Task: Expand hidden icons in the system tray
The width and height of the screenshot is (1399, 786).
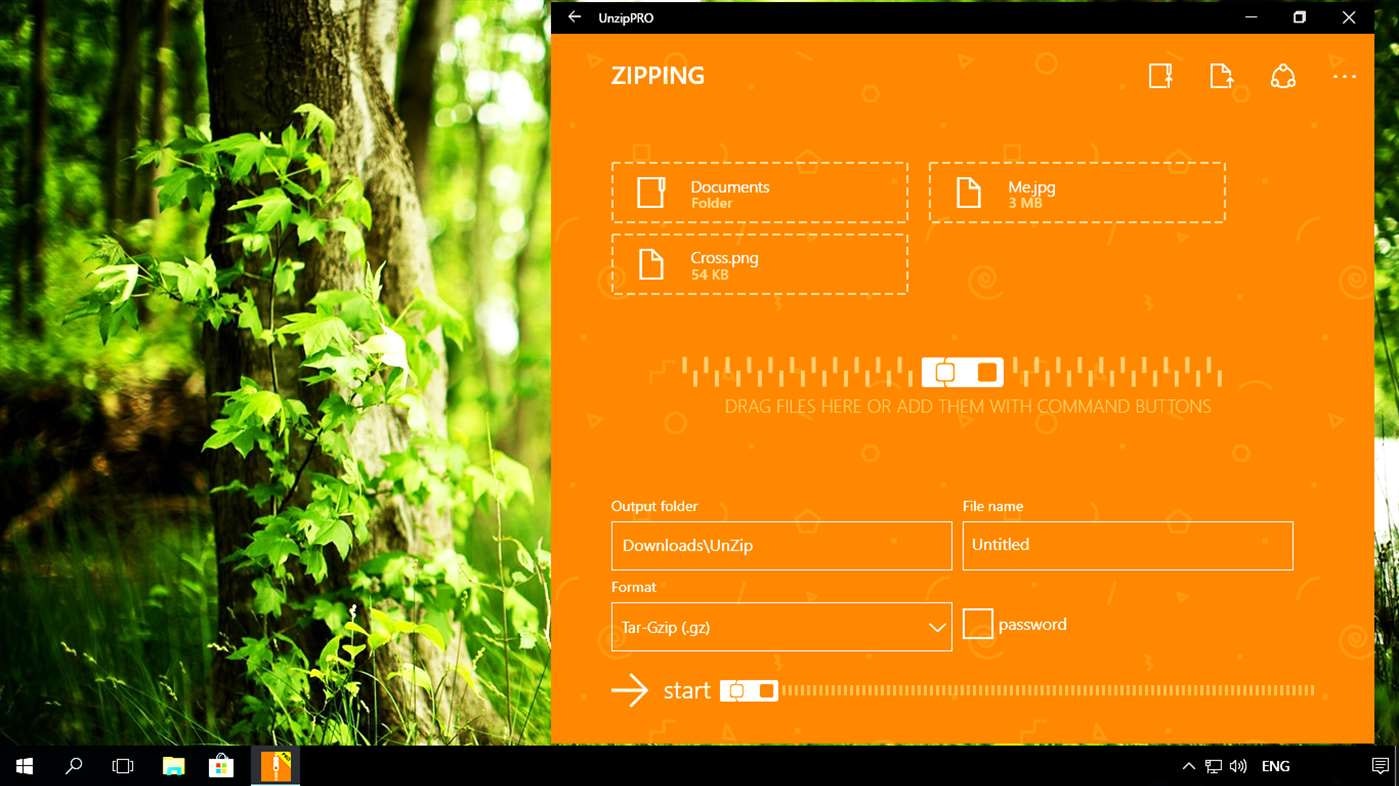Action: point(1187,765)
